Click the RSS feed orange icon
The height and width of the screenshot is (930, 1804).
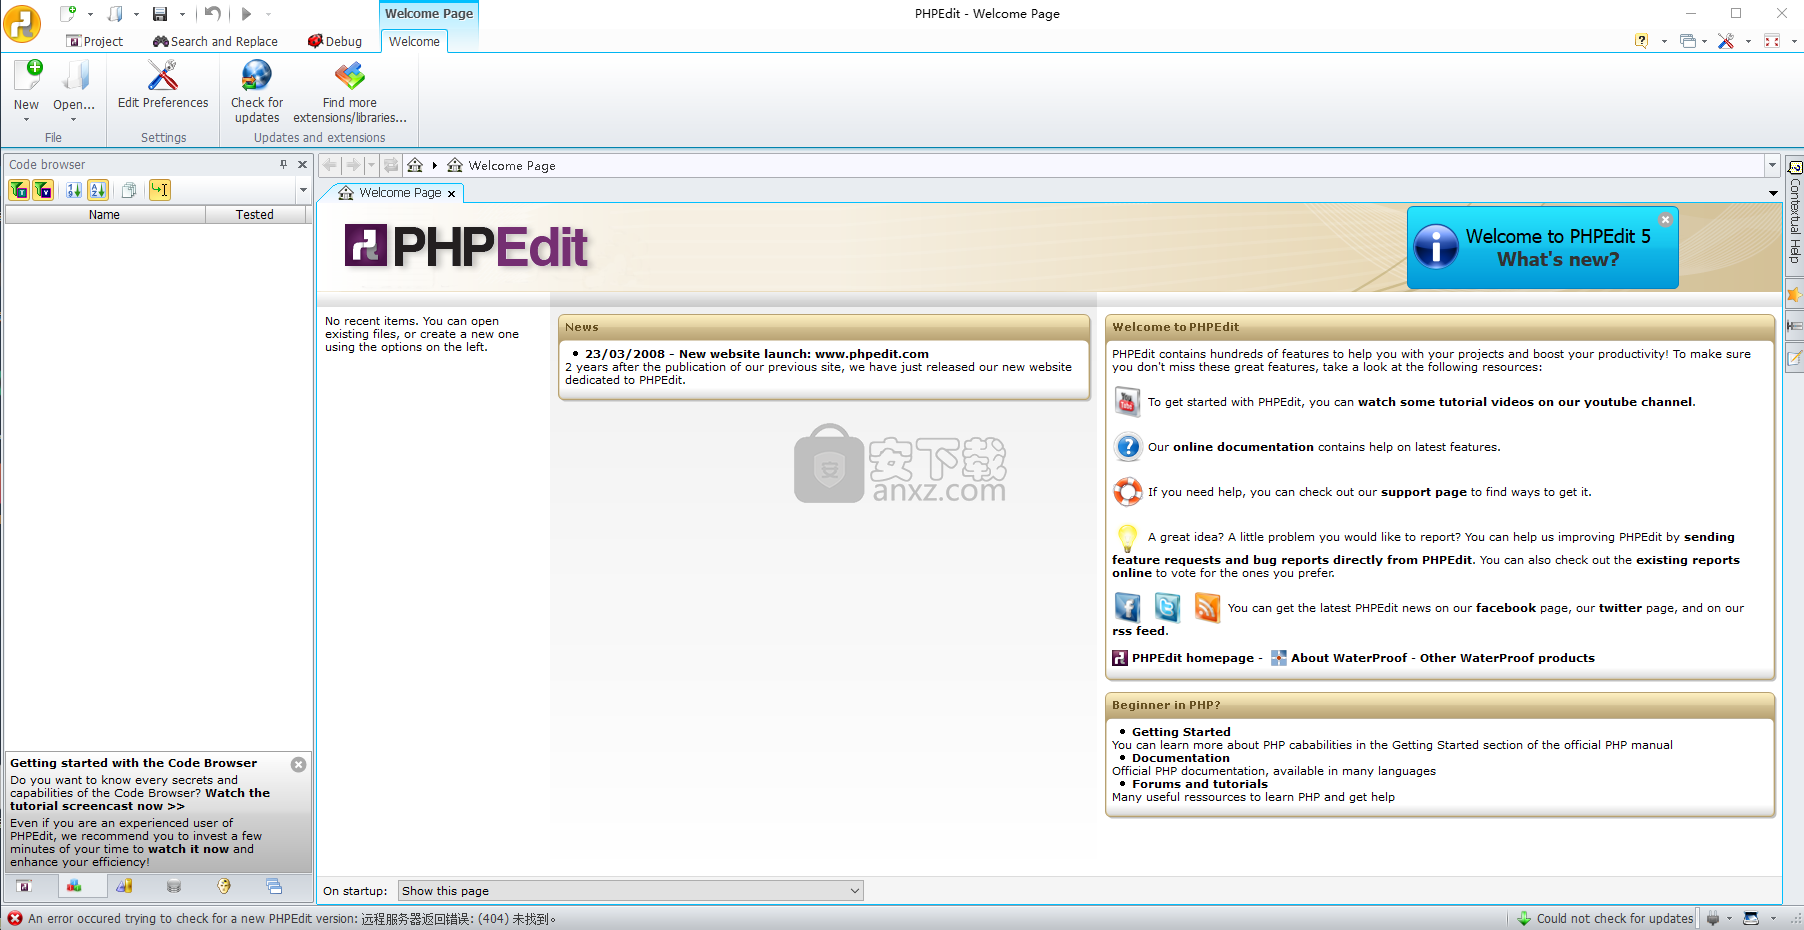click(1207, 607)
